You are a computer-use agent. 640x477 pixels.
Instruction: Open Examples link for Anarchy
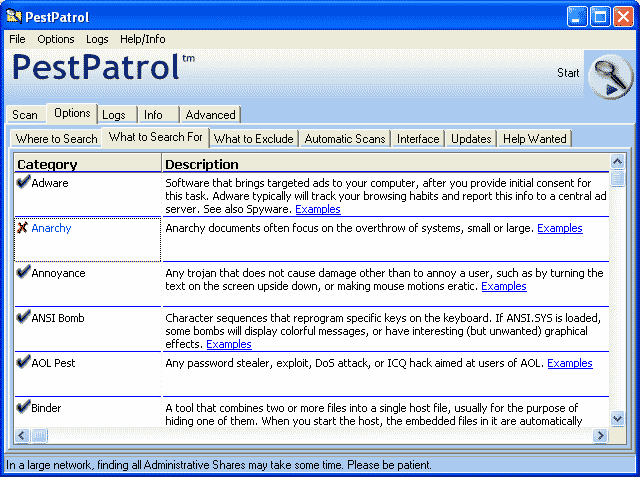coord(560,228)
